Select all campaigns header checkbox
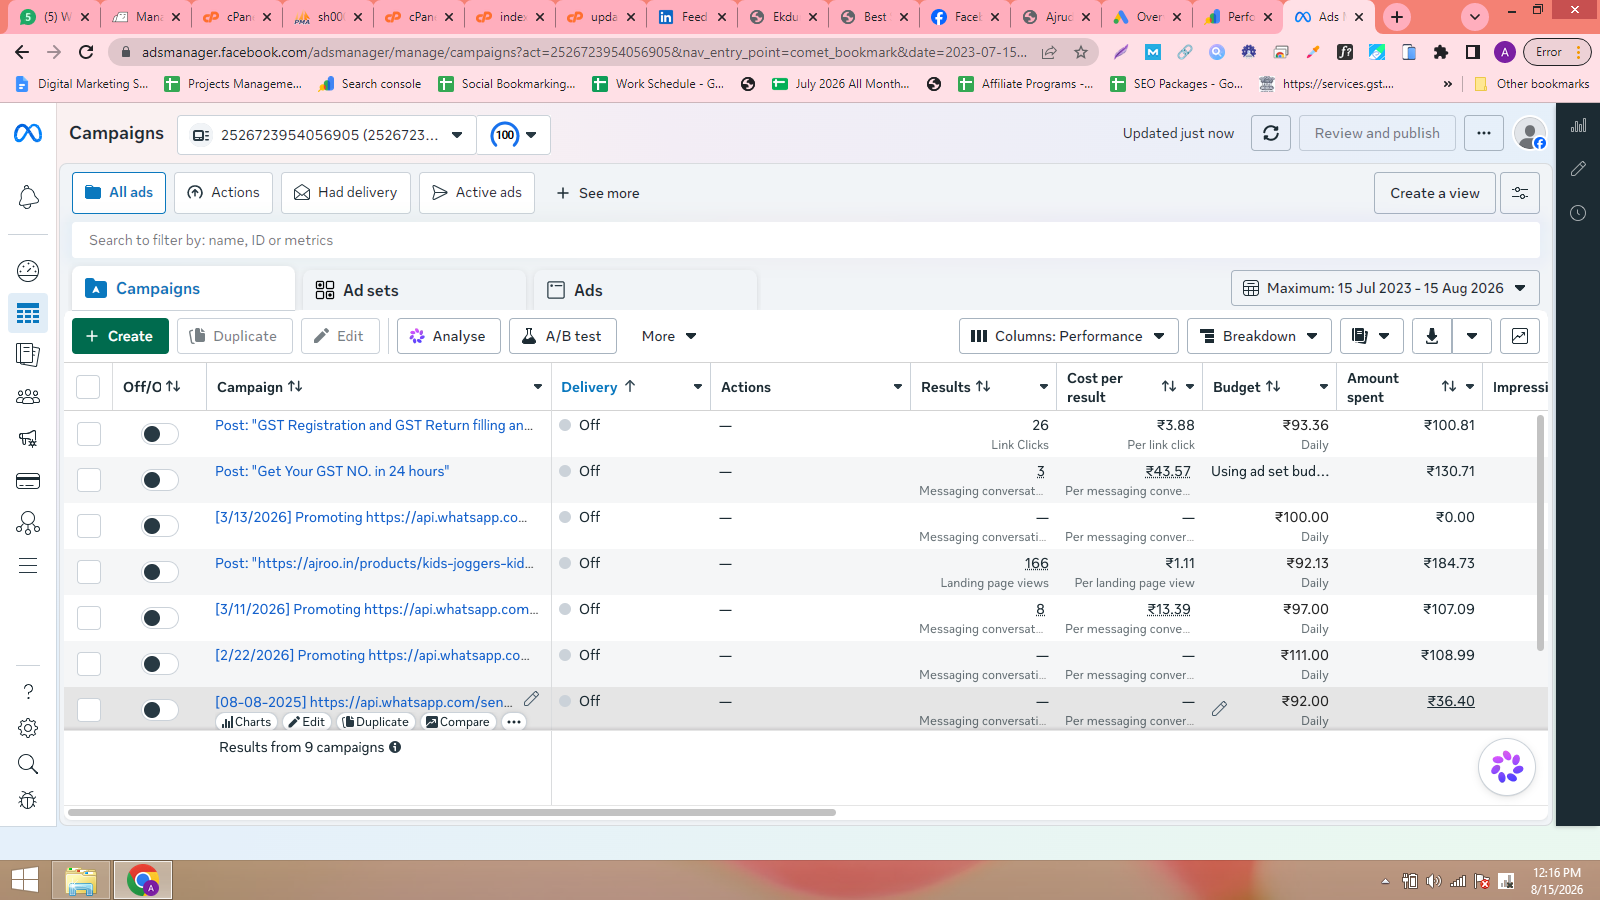Screen dimensions: 1600x900 pos(88,387)
